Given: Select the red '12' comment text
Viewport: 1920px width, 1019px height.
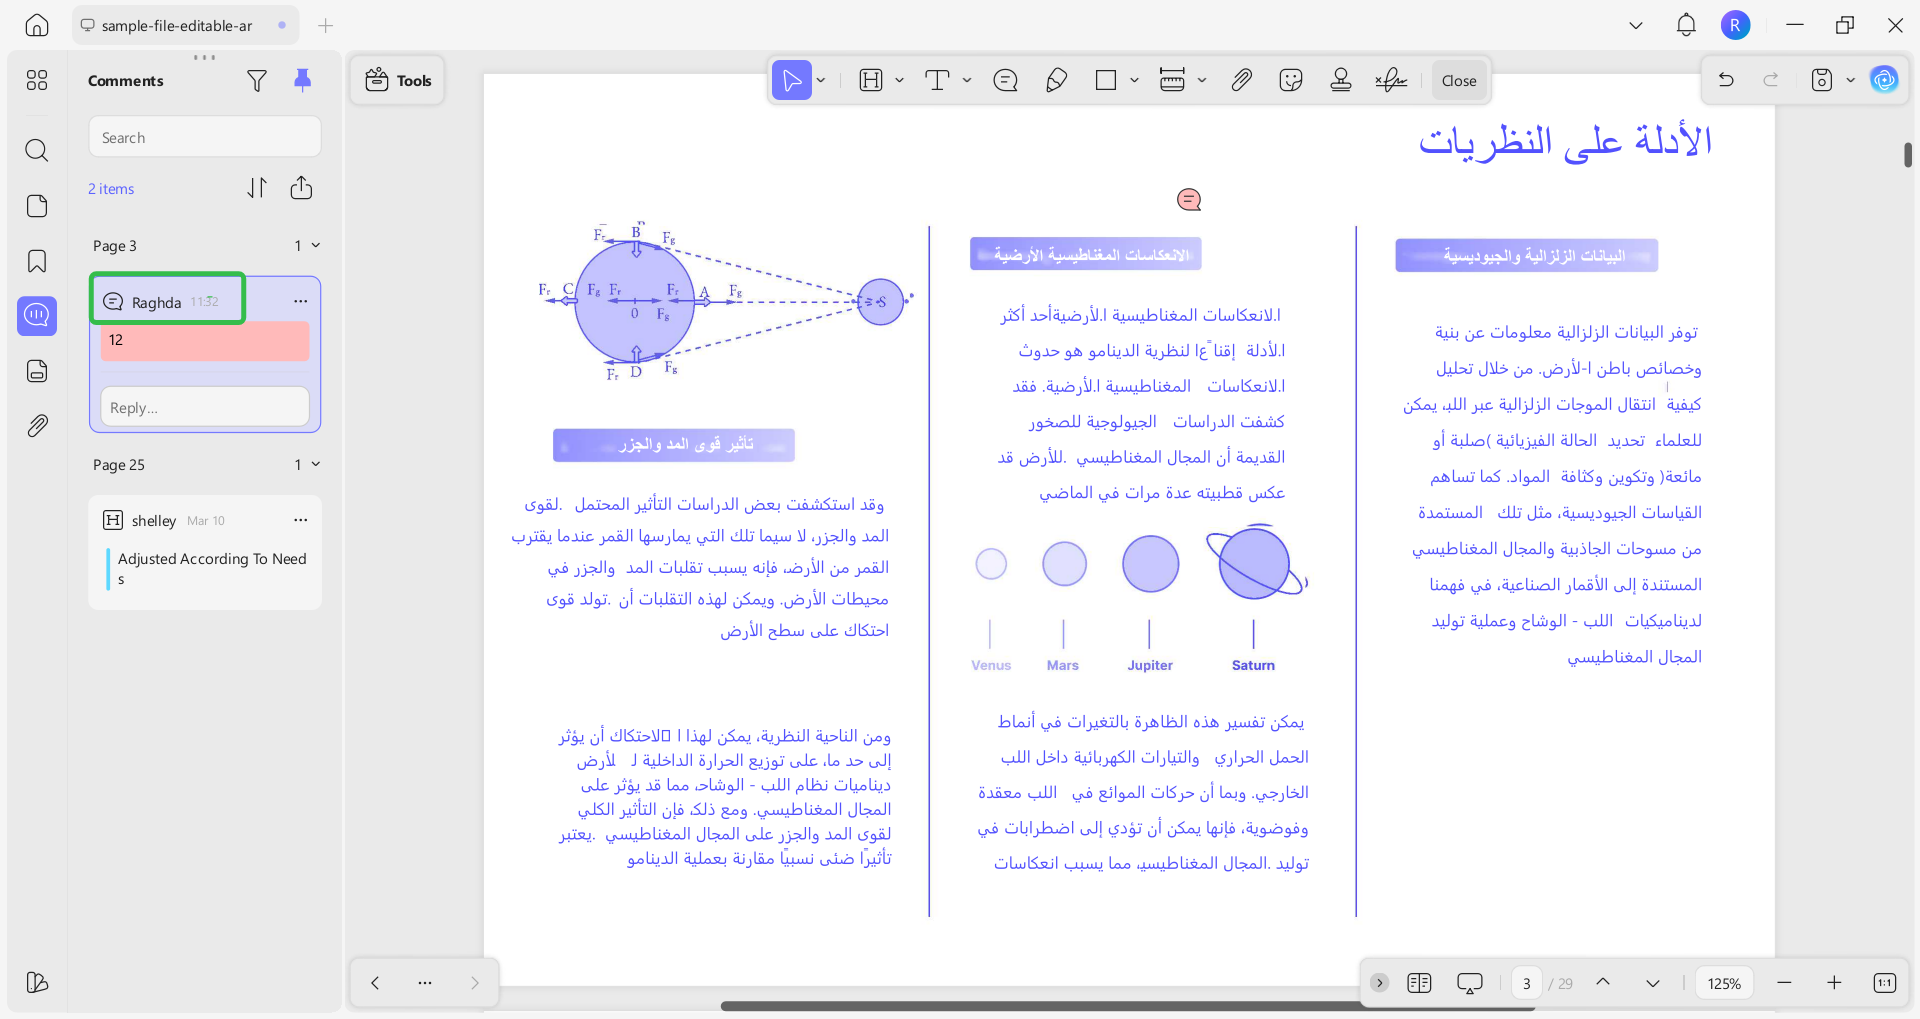Looking at the screenshot, I should coord(205,341).
